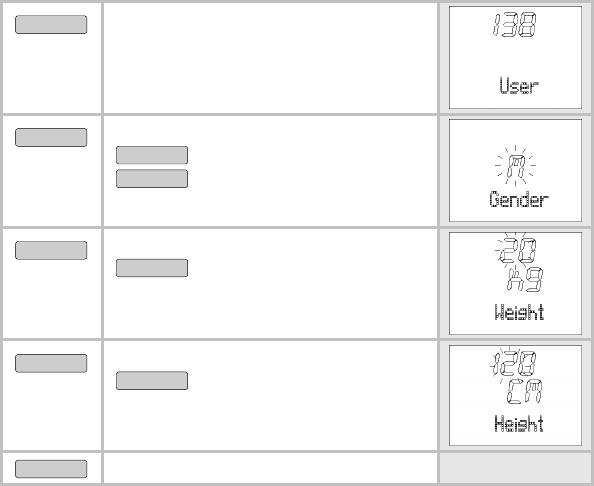Click the Gender label on the display
Viewport: 594px width, 486px height.
(519, 199)
